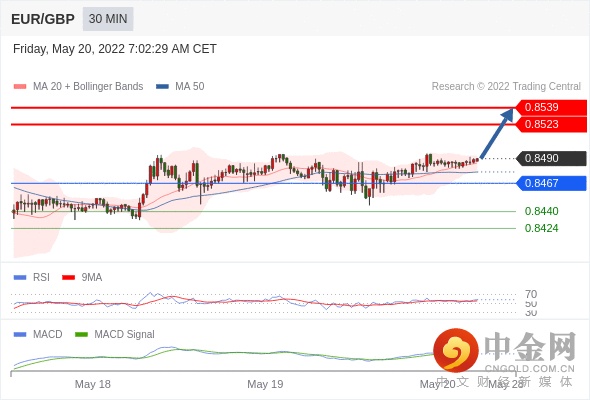Image resolution: width=590 pixels, height=400 pixels.
Task: Click the 30 MIN timeframe button
Action: point(108,19)
